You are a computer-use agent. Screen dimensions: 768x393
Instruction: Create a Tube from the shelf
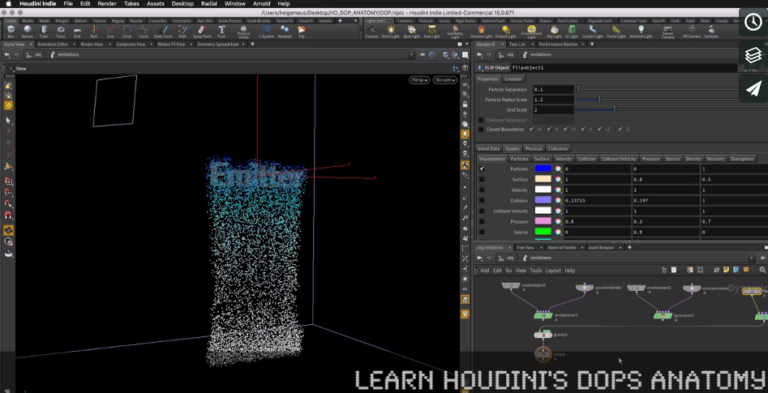[x=44, y=31]
